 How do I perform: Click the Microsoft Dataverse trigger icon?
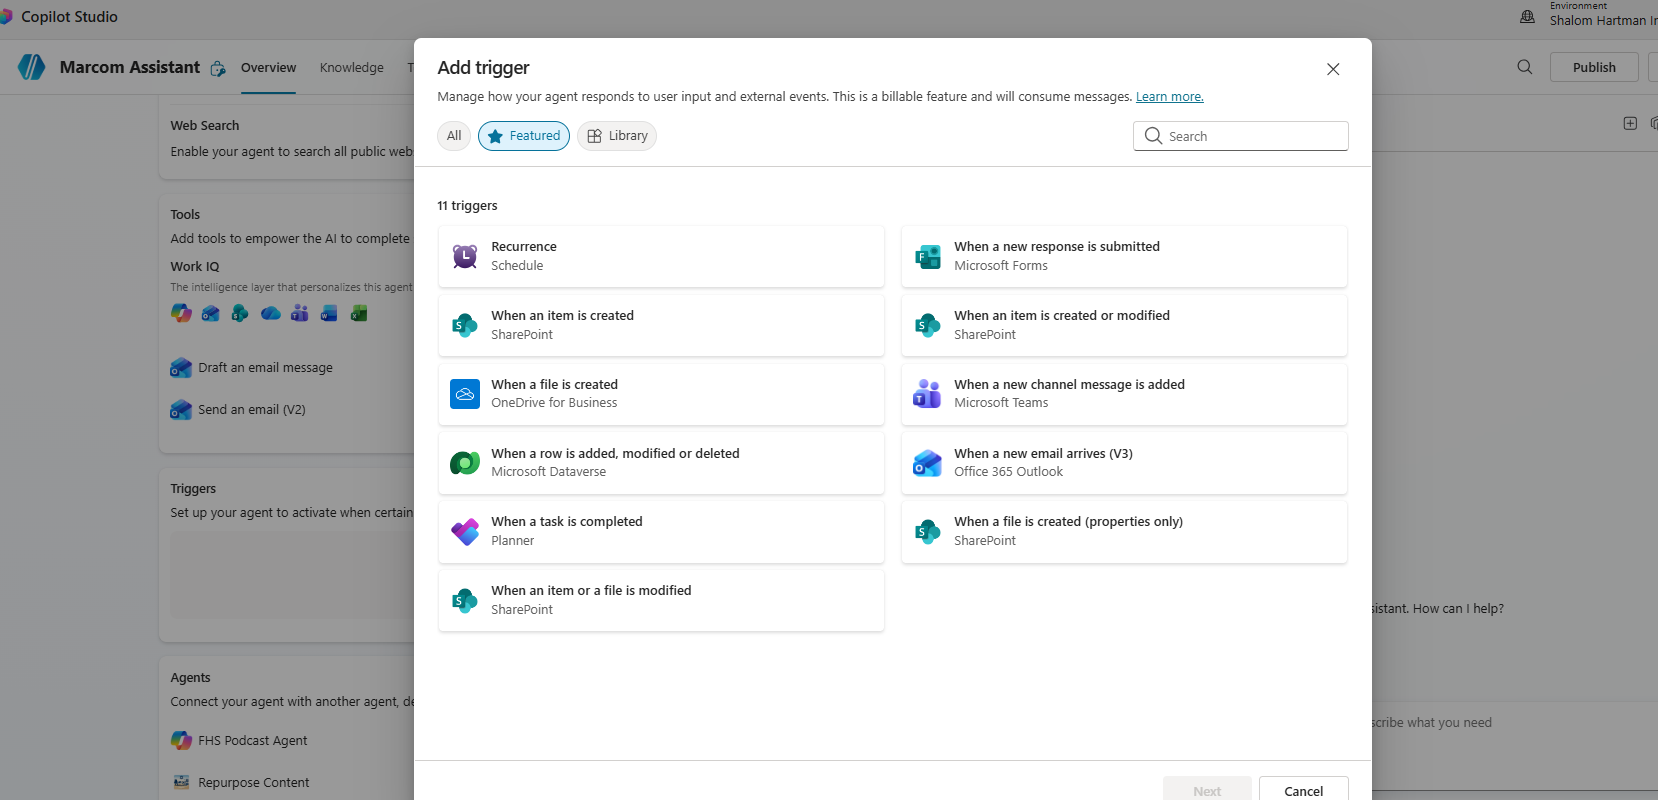click(465, 463)
